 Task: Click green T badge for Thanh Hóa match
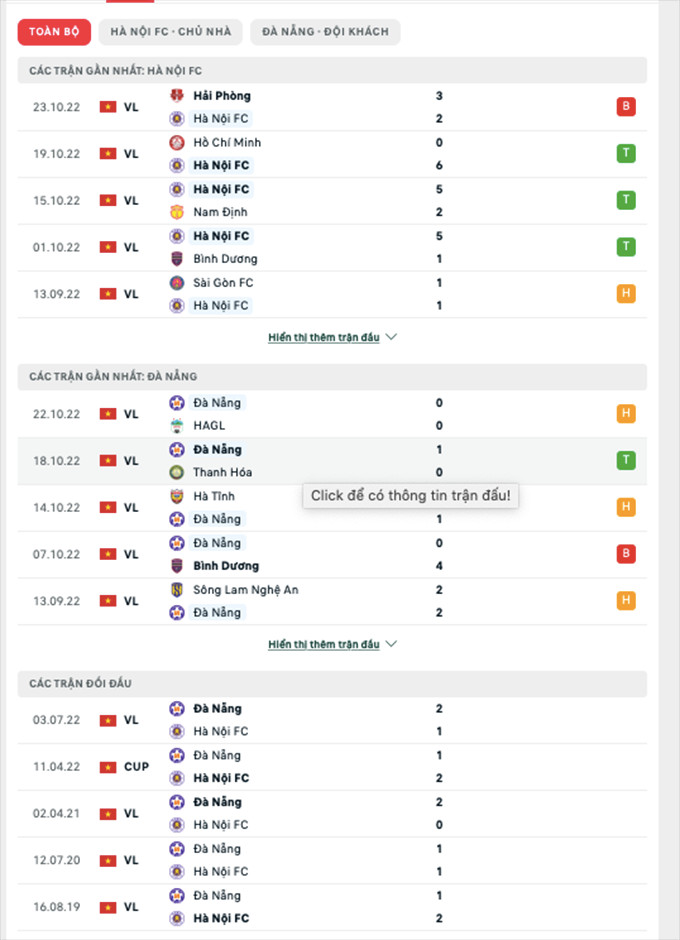627,461
